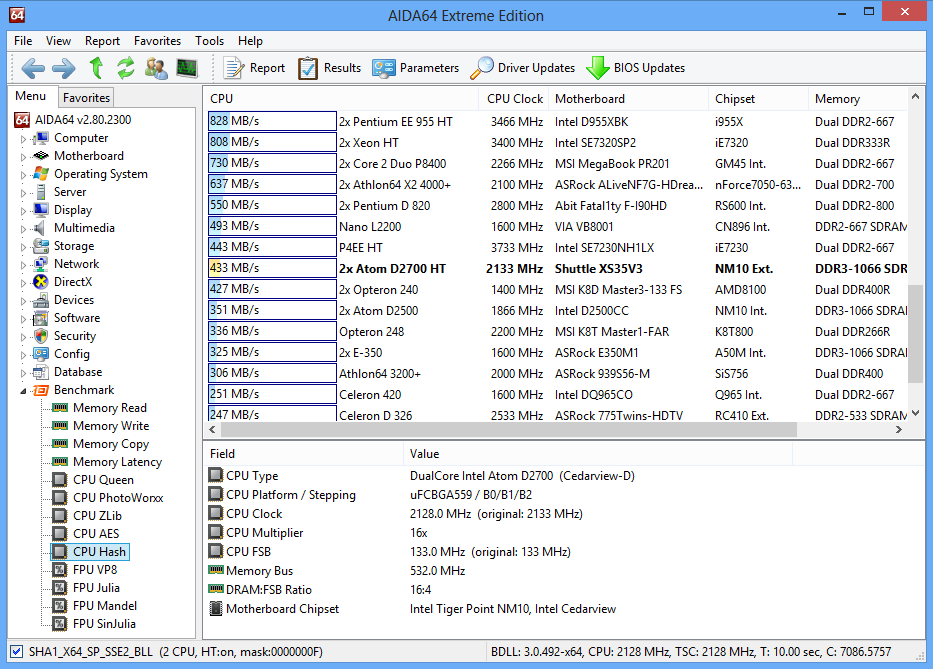Click the green monitor graph toolbar icon

187,68
